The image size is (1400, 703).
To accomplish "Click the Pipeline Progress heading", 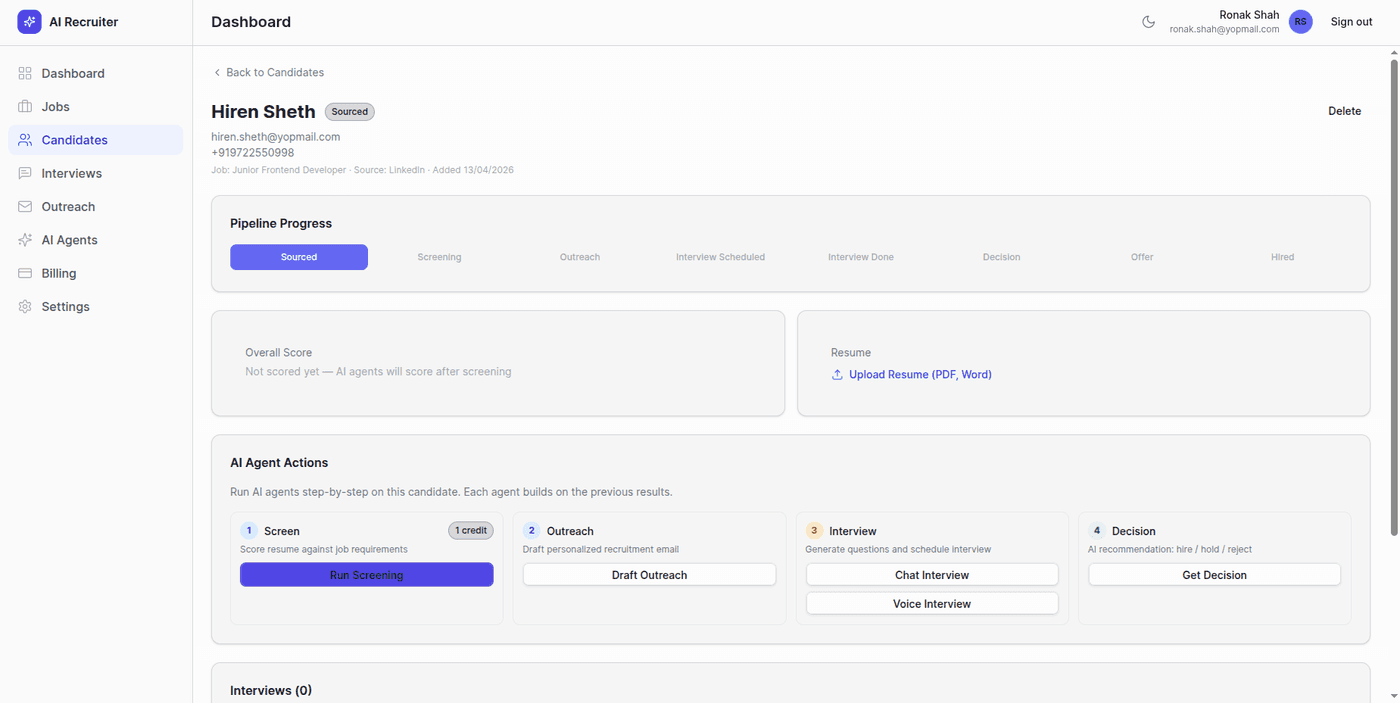I will pyautogui.click(x=281, y=224).
